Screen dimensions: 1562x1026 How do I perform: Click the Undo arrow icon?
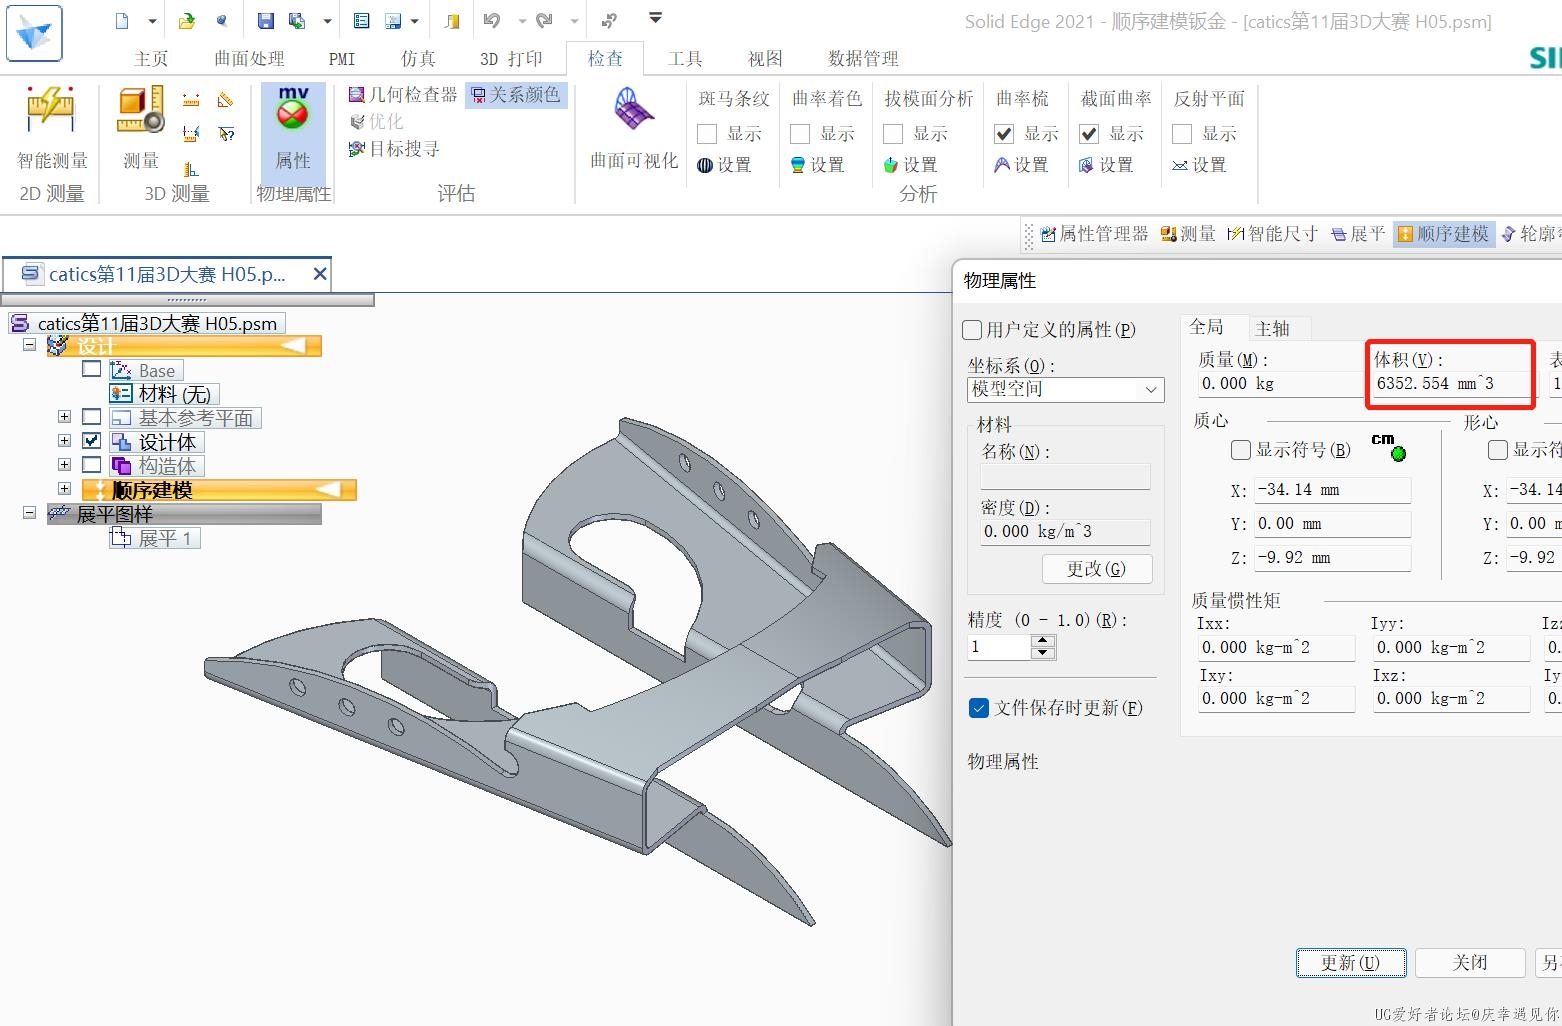(491, 21)
